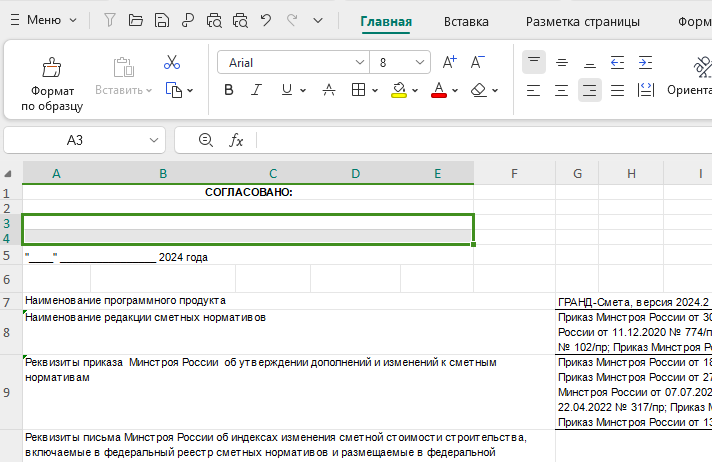
Task: Increase indent icon
Action: 645,62
